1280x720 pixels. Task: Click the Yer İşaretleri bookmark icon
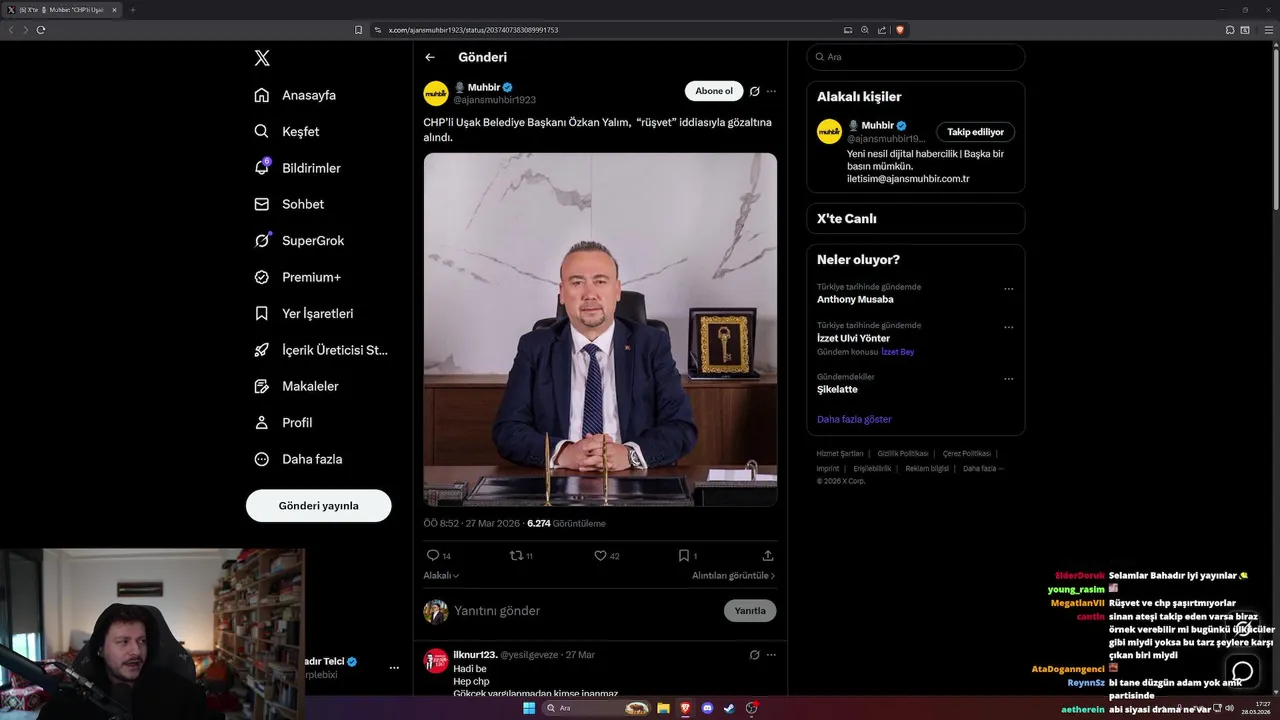pyautogui.click(x=262, y=313)
